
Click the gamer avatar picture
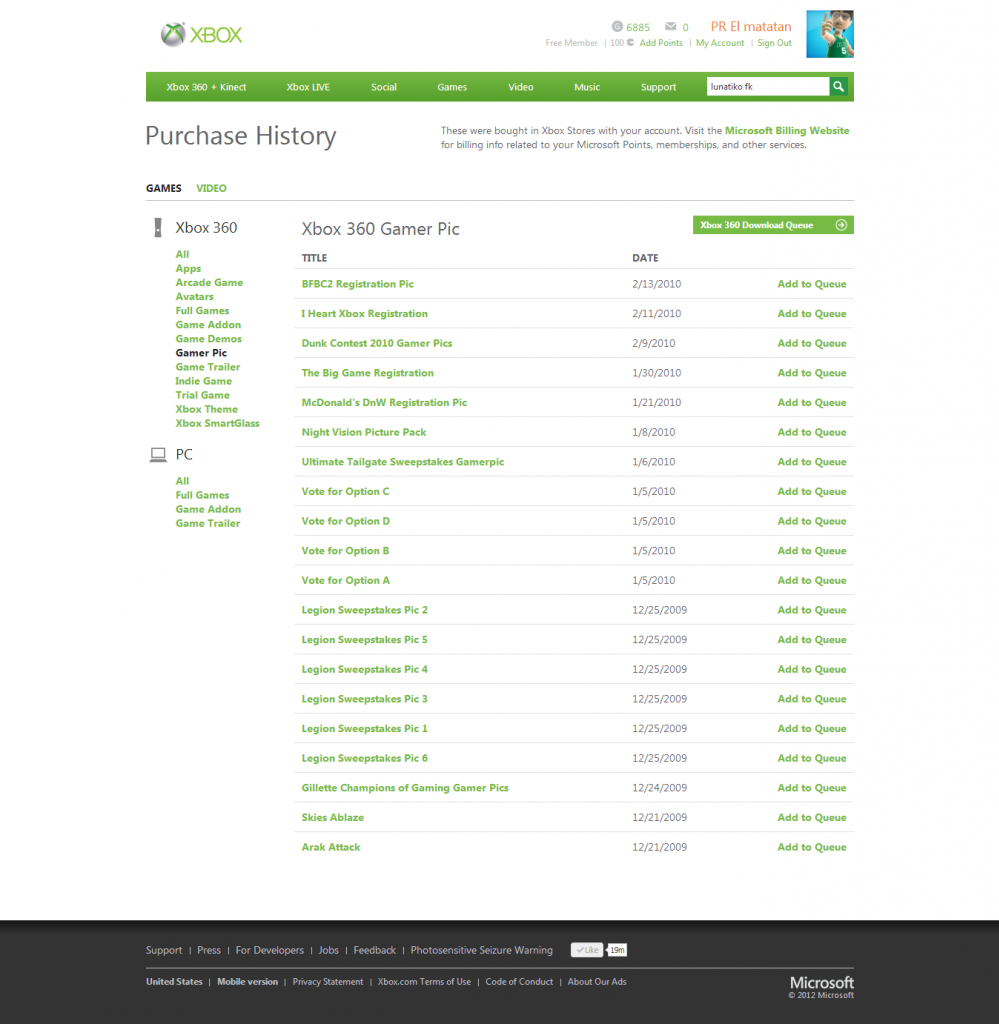point(829,35)
